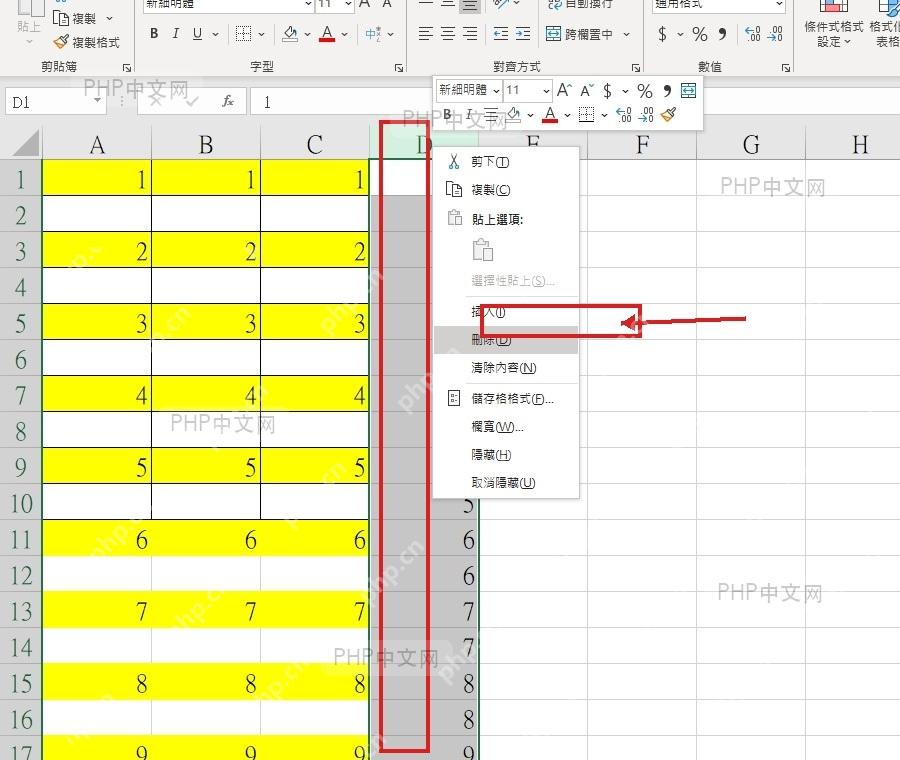900x760 pixels.
Task: Click mini toolbar Comma Style icon
Action: coord(667,91)
